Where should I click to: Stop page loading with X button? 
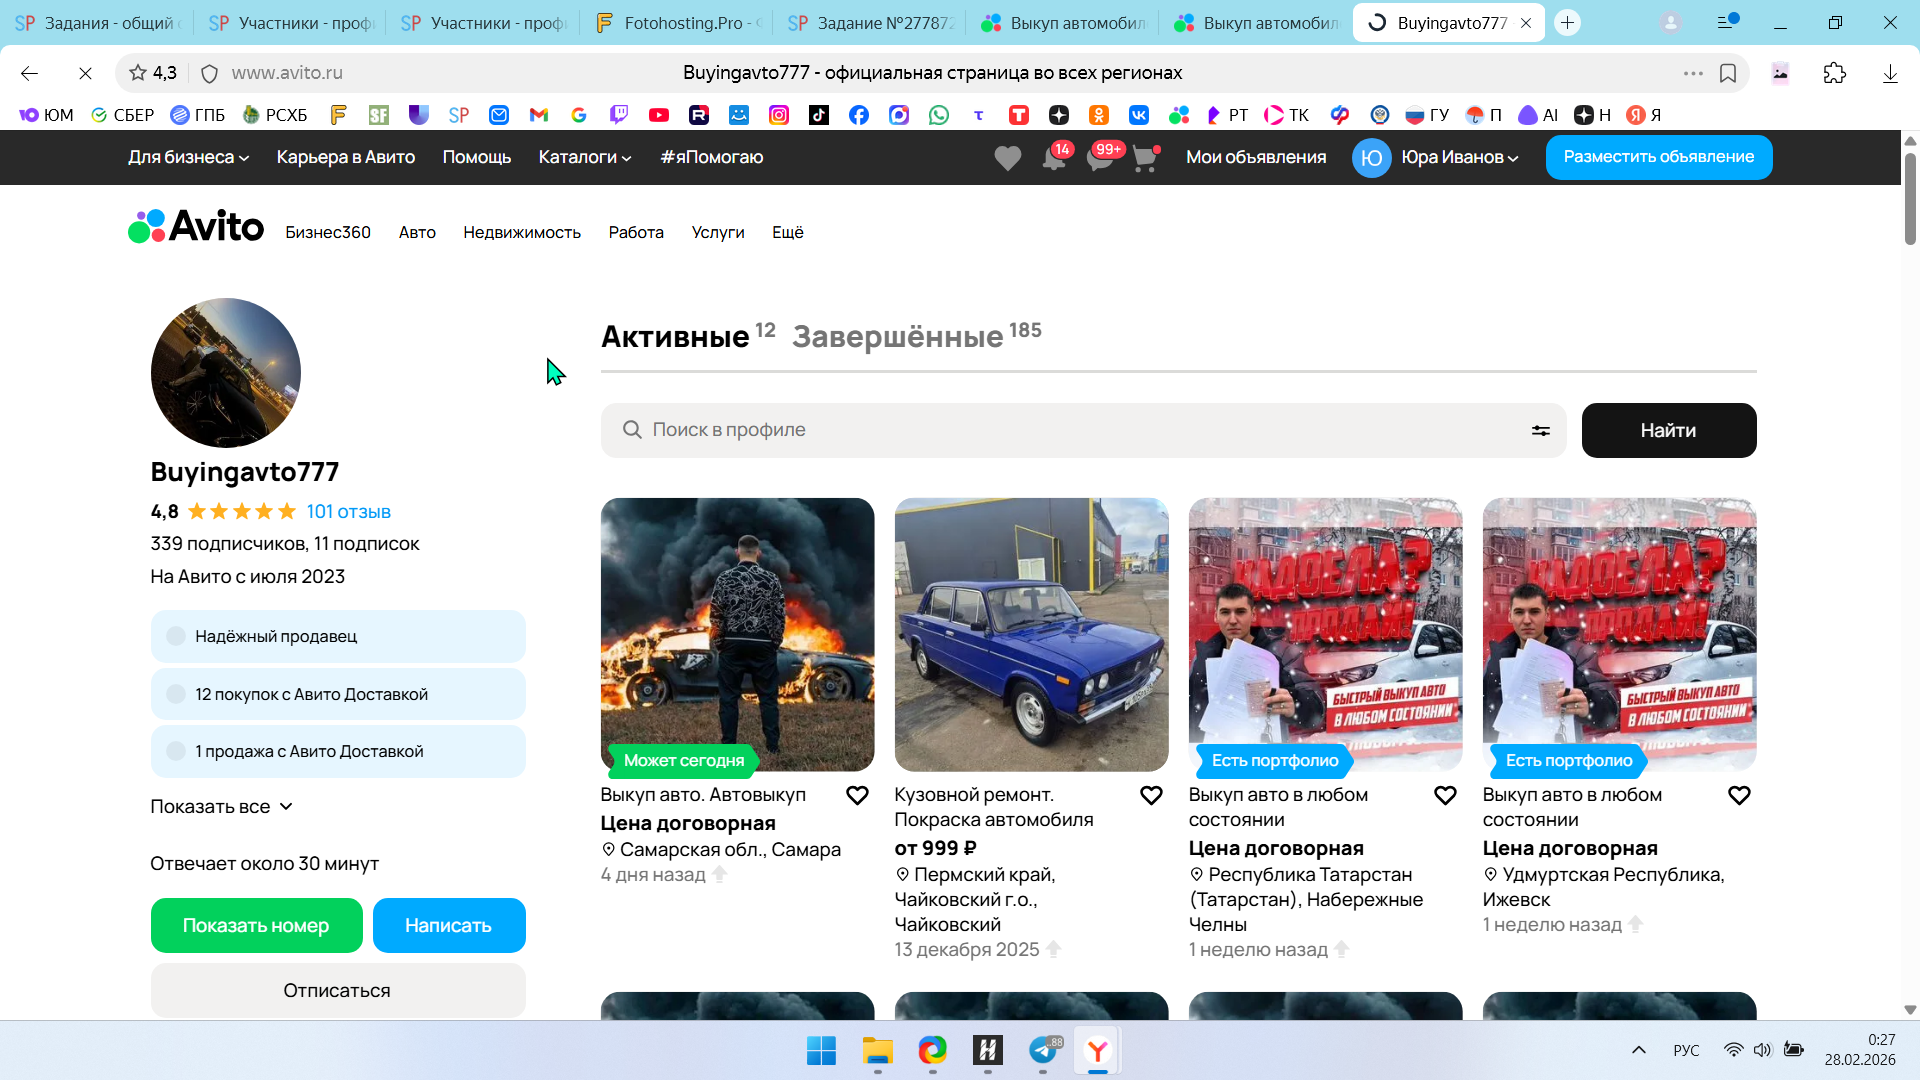tap(85, 73)
